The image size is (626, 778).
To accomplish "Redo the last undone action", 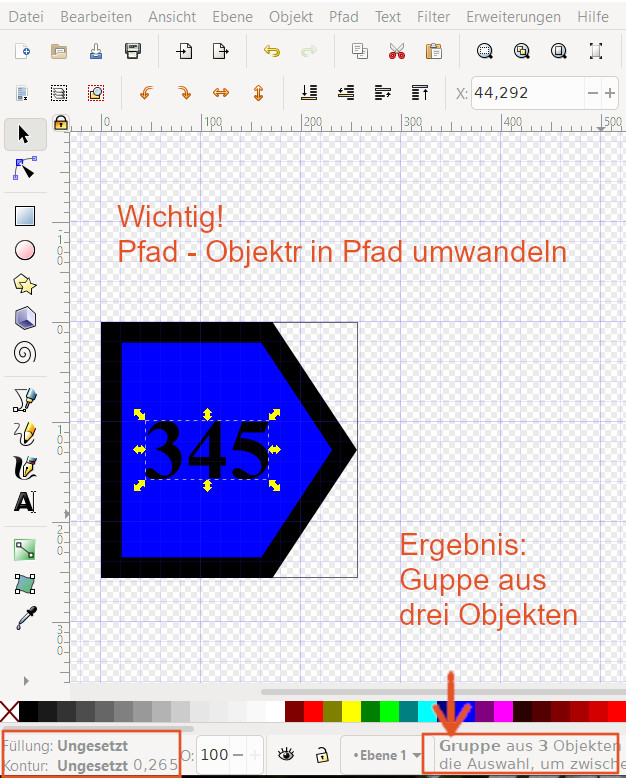I will click(x=309, y=51).
